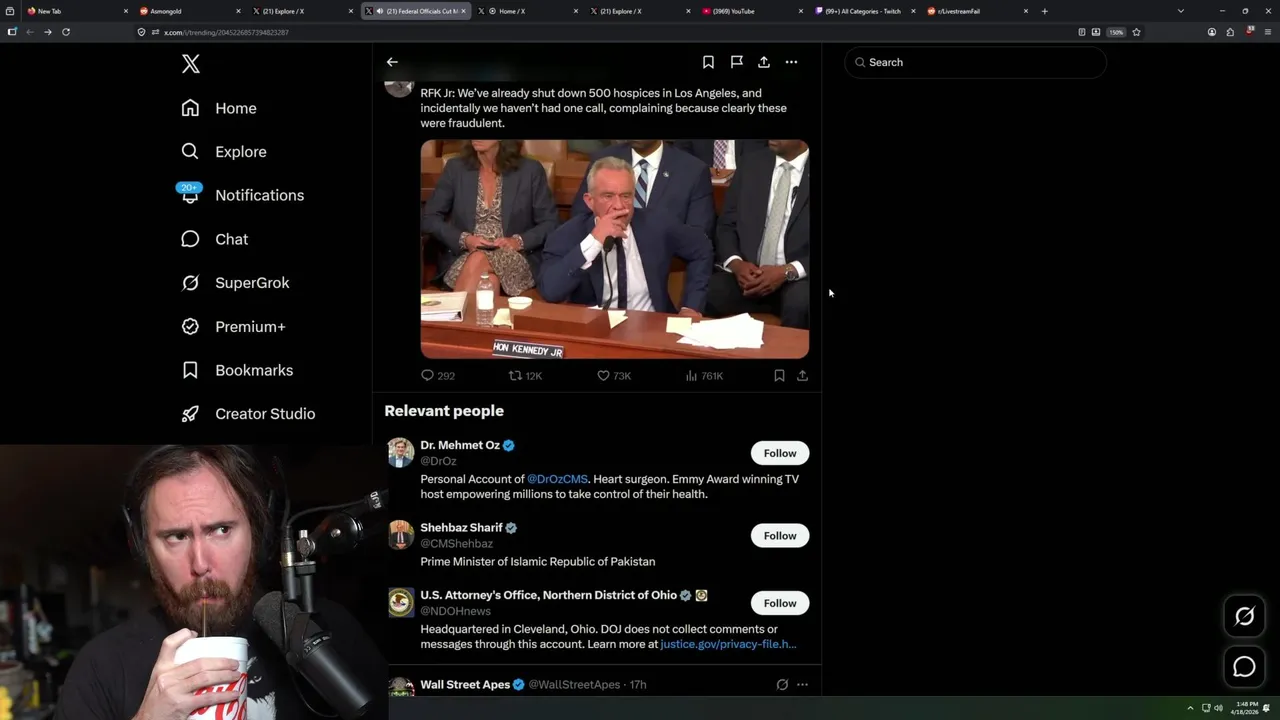Click the back arrow above the post
Image resolution: width=1280 pixels, height=720 pixels.
pos(392,62)
